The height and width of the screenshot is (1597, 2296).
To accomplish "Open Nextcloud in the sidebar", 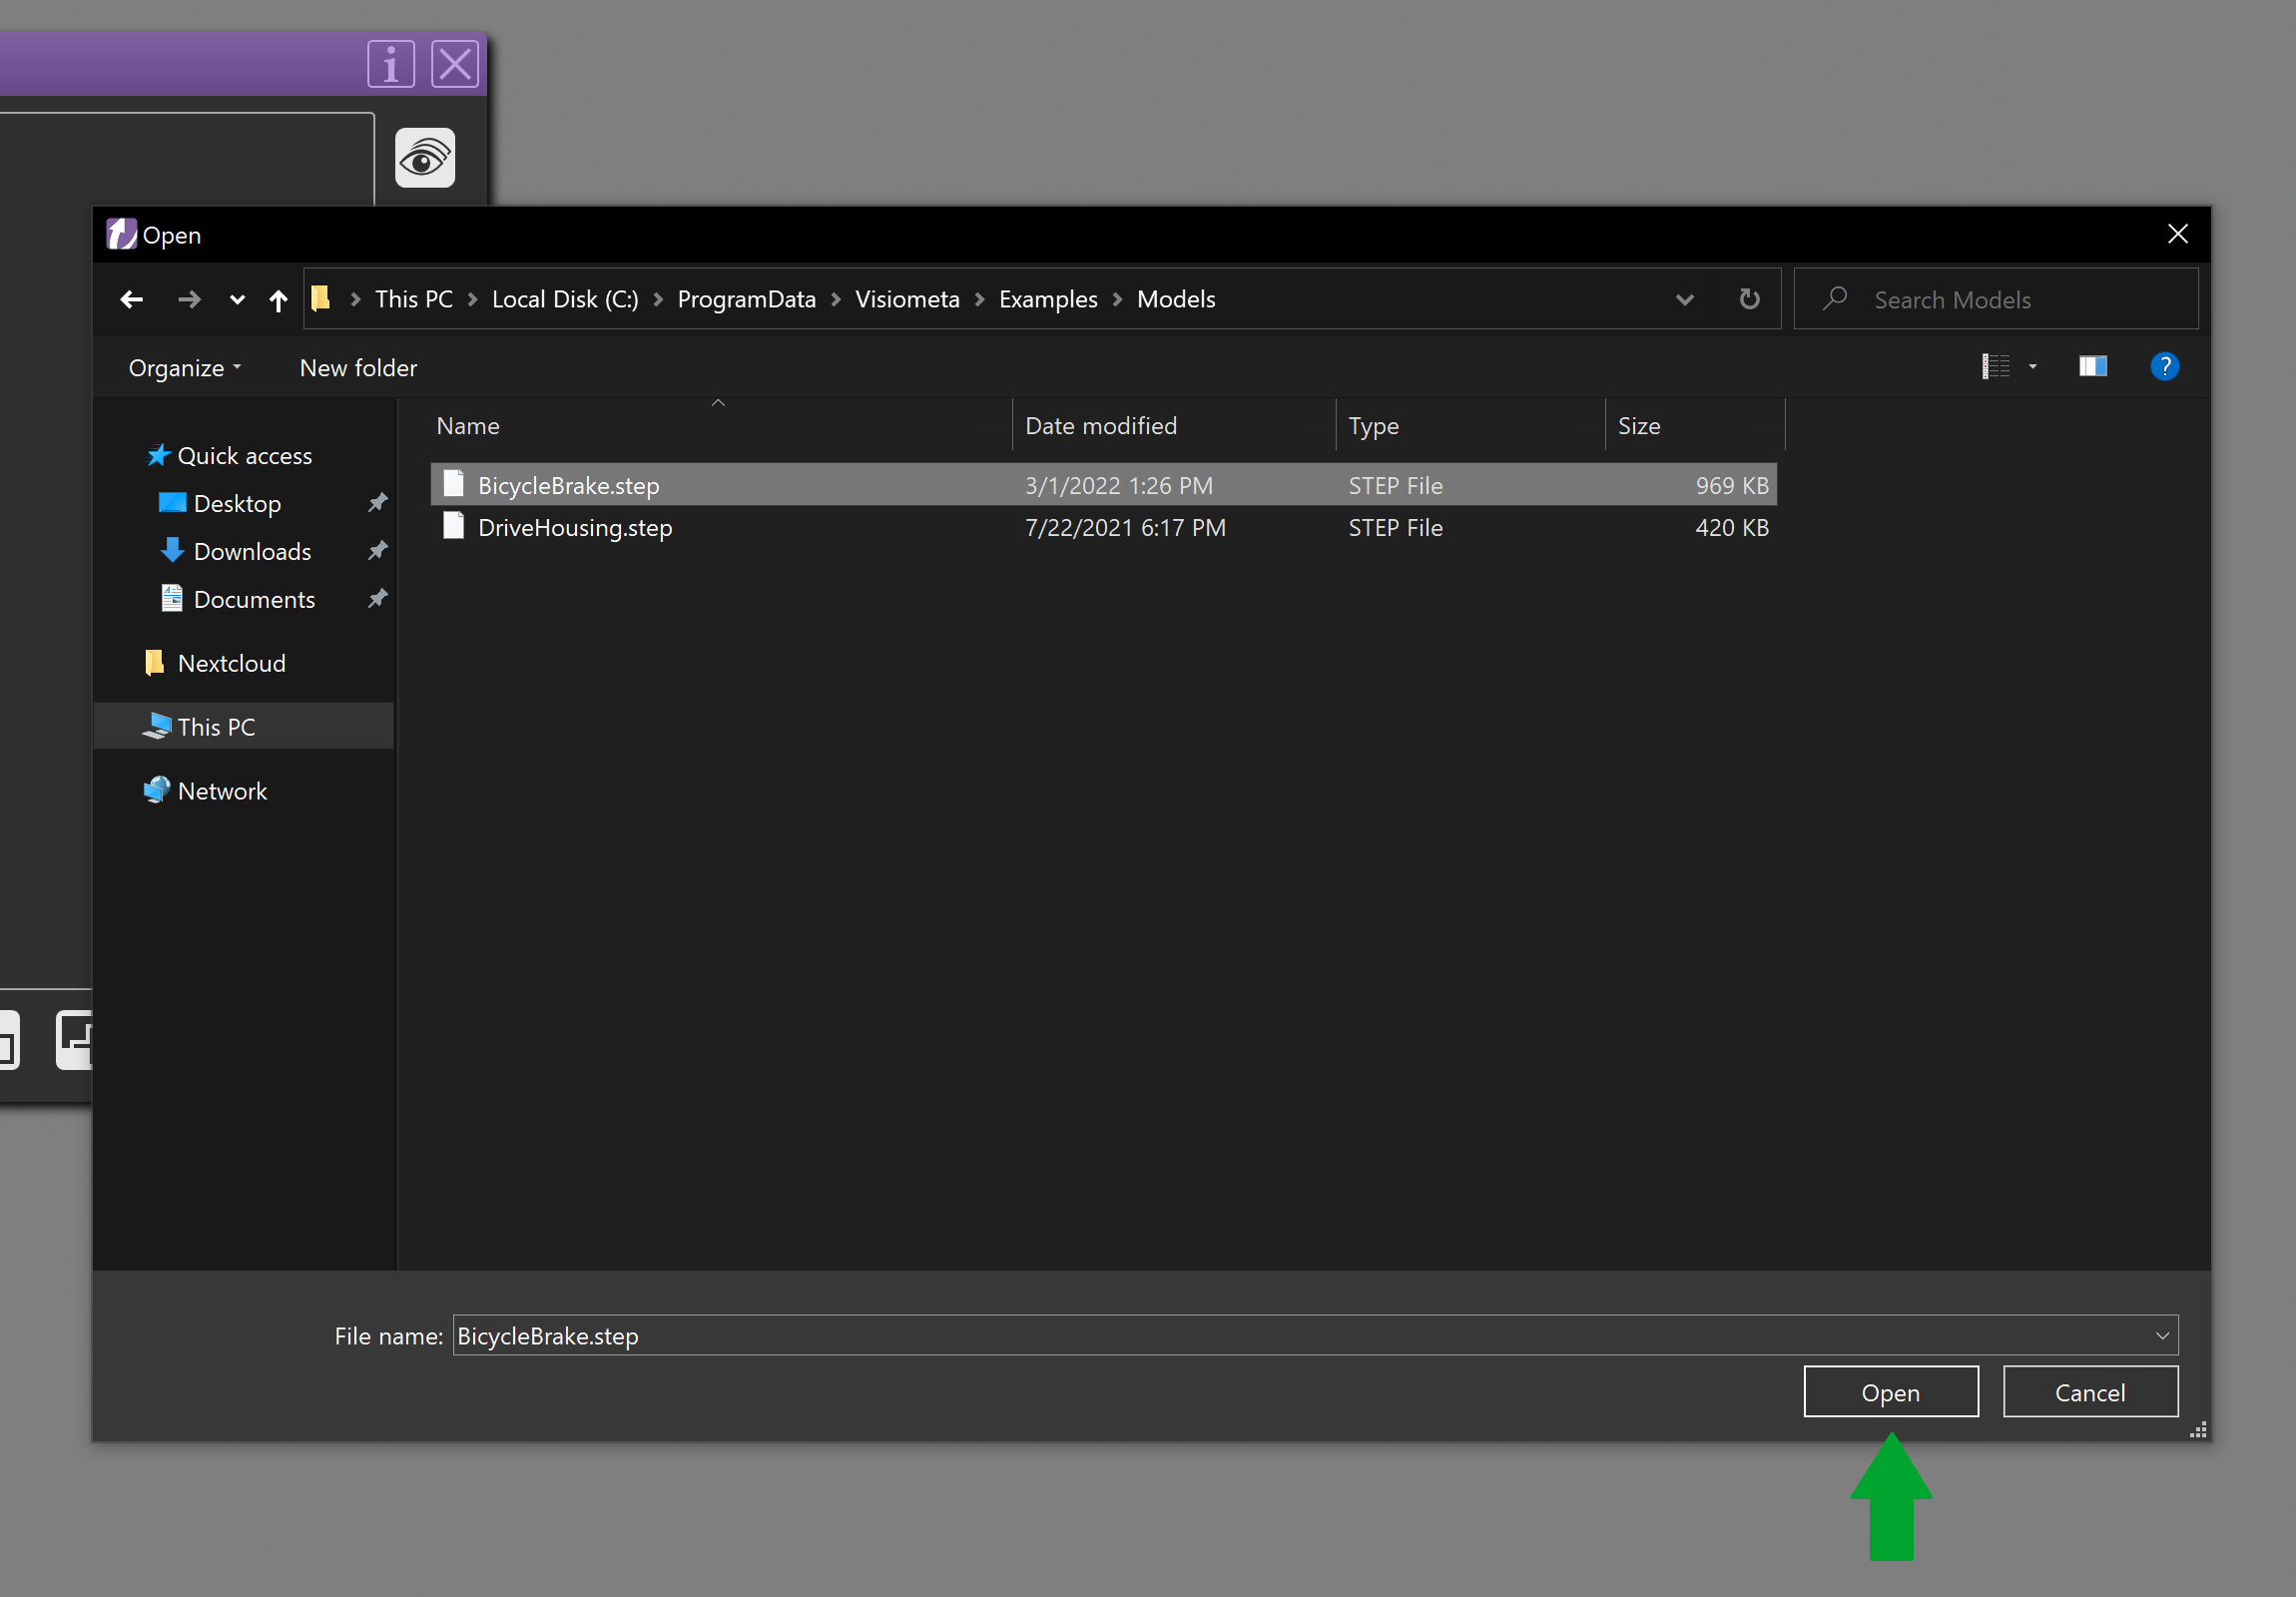I will point(215,664).
